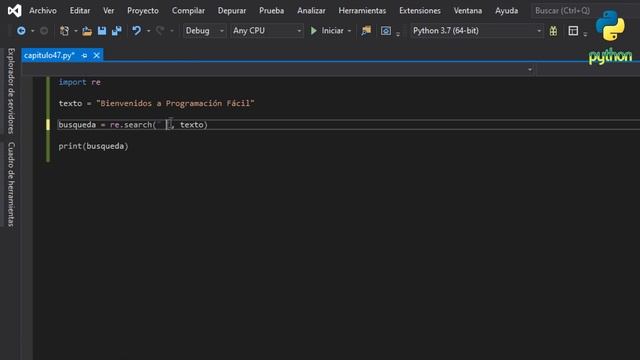The height and width of the screenshot is (360, 640).
Task: Open the toolbar overflow options after camera icon
Action: click(398, 35)
